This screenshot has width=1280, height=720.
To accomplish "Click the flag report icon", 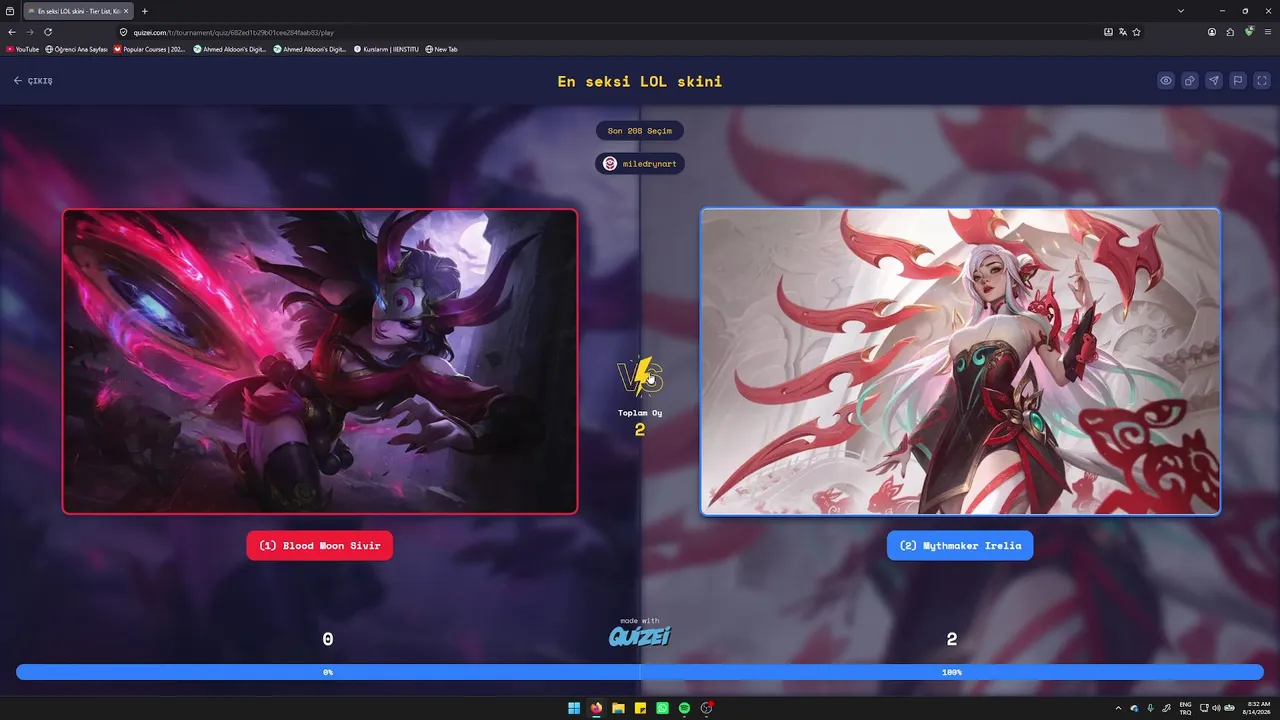I will [1238, 81].
